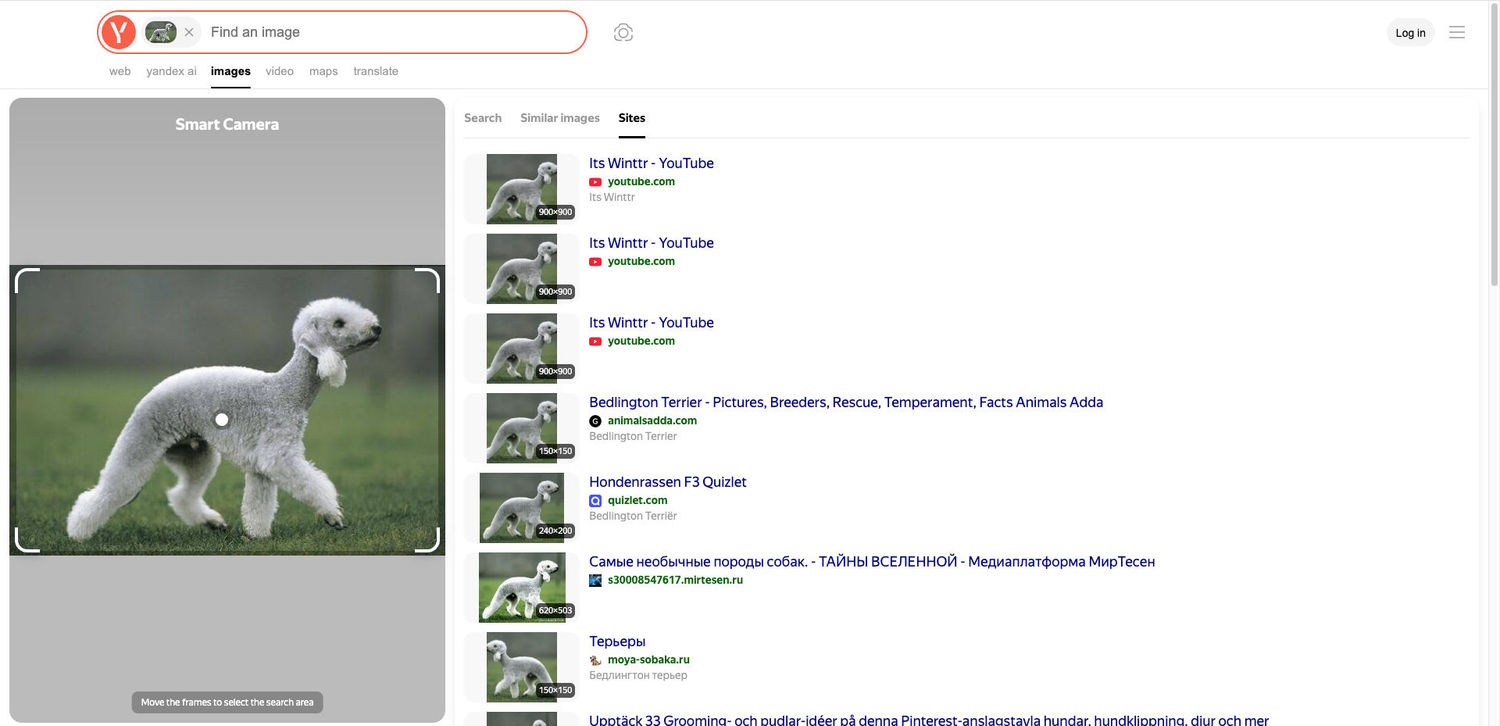The height and width of the screenshot is (726, 1500).
Task: Open the 240×200 Quizlet thumbnail
Action: click(522, 508)
